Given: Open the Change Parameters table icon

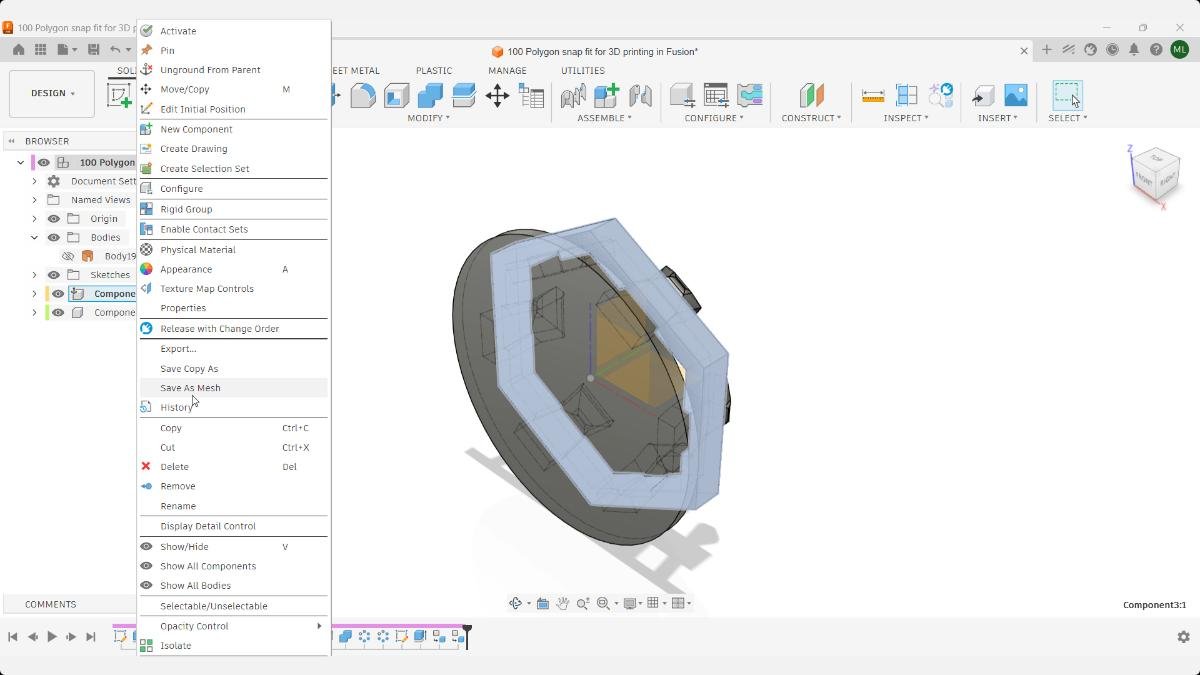Looking at the screenshot, I should coord(531,95).
